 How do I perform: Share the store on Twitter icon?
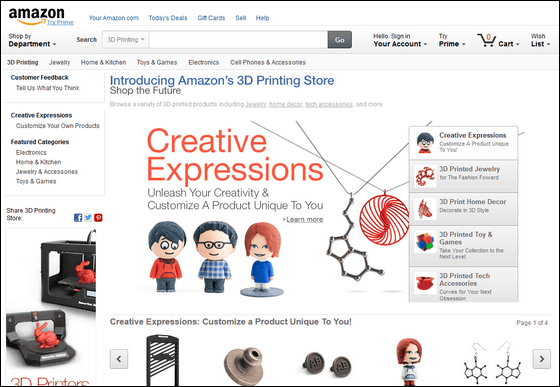[x=88, y=217]
